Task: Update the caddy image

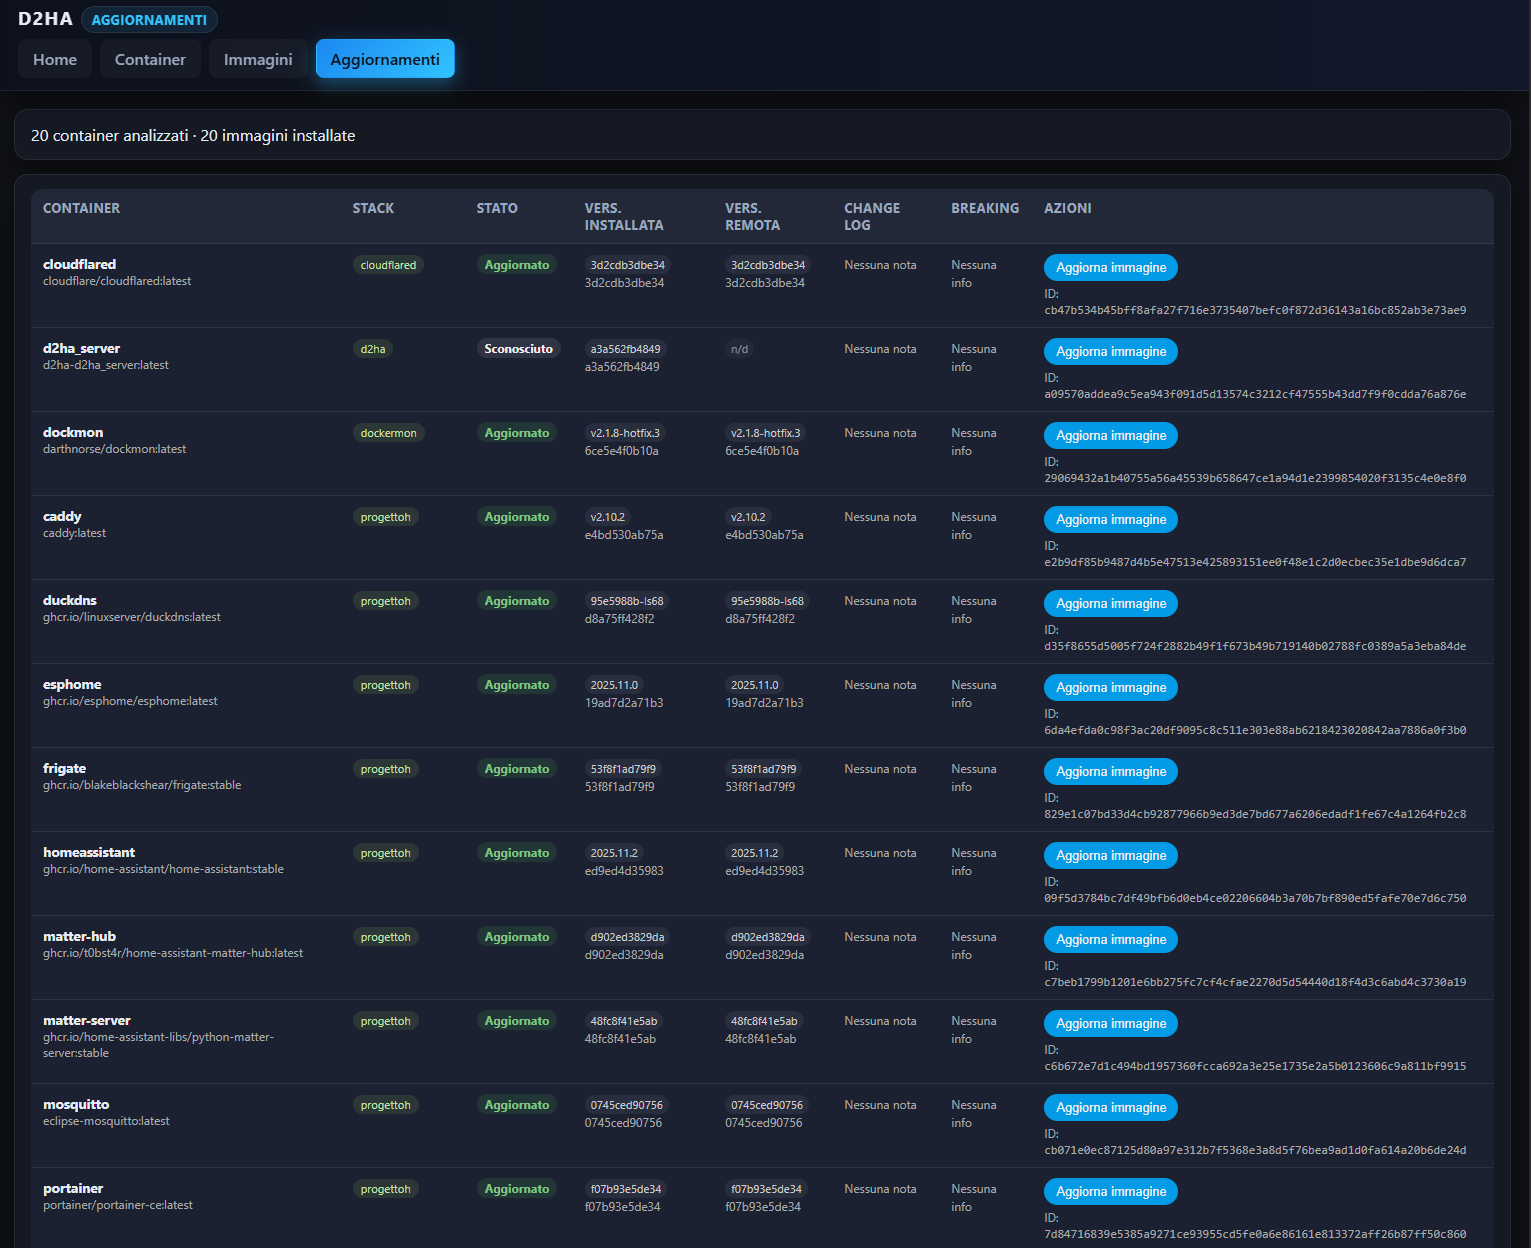Action: click(x=1111, y=520)
